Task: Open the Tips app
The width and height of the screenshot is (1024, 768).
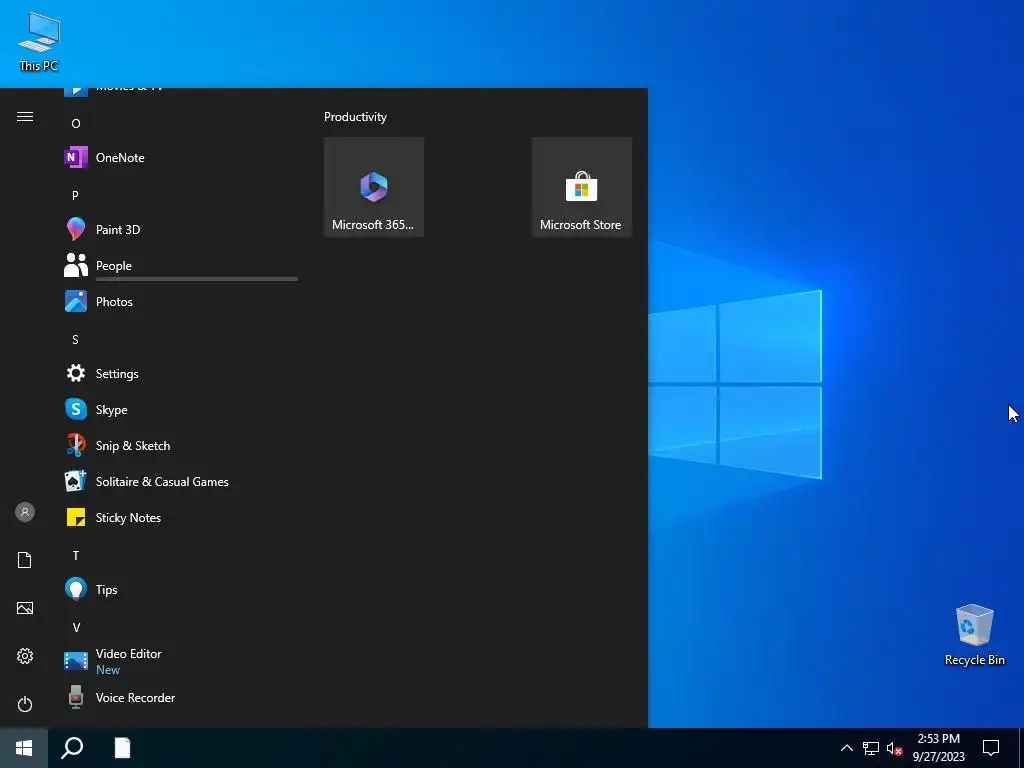Action: 180,589
